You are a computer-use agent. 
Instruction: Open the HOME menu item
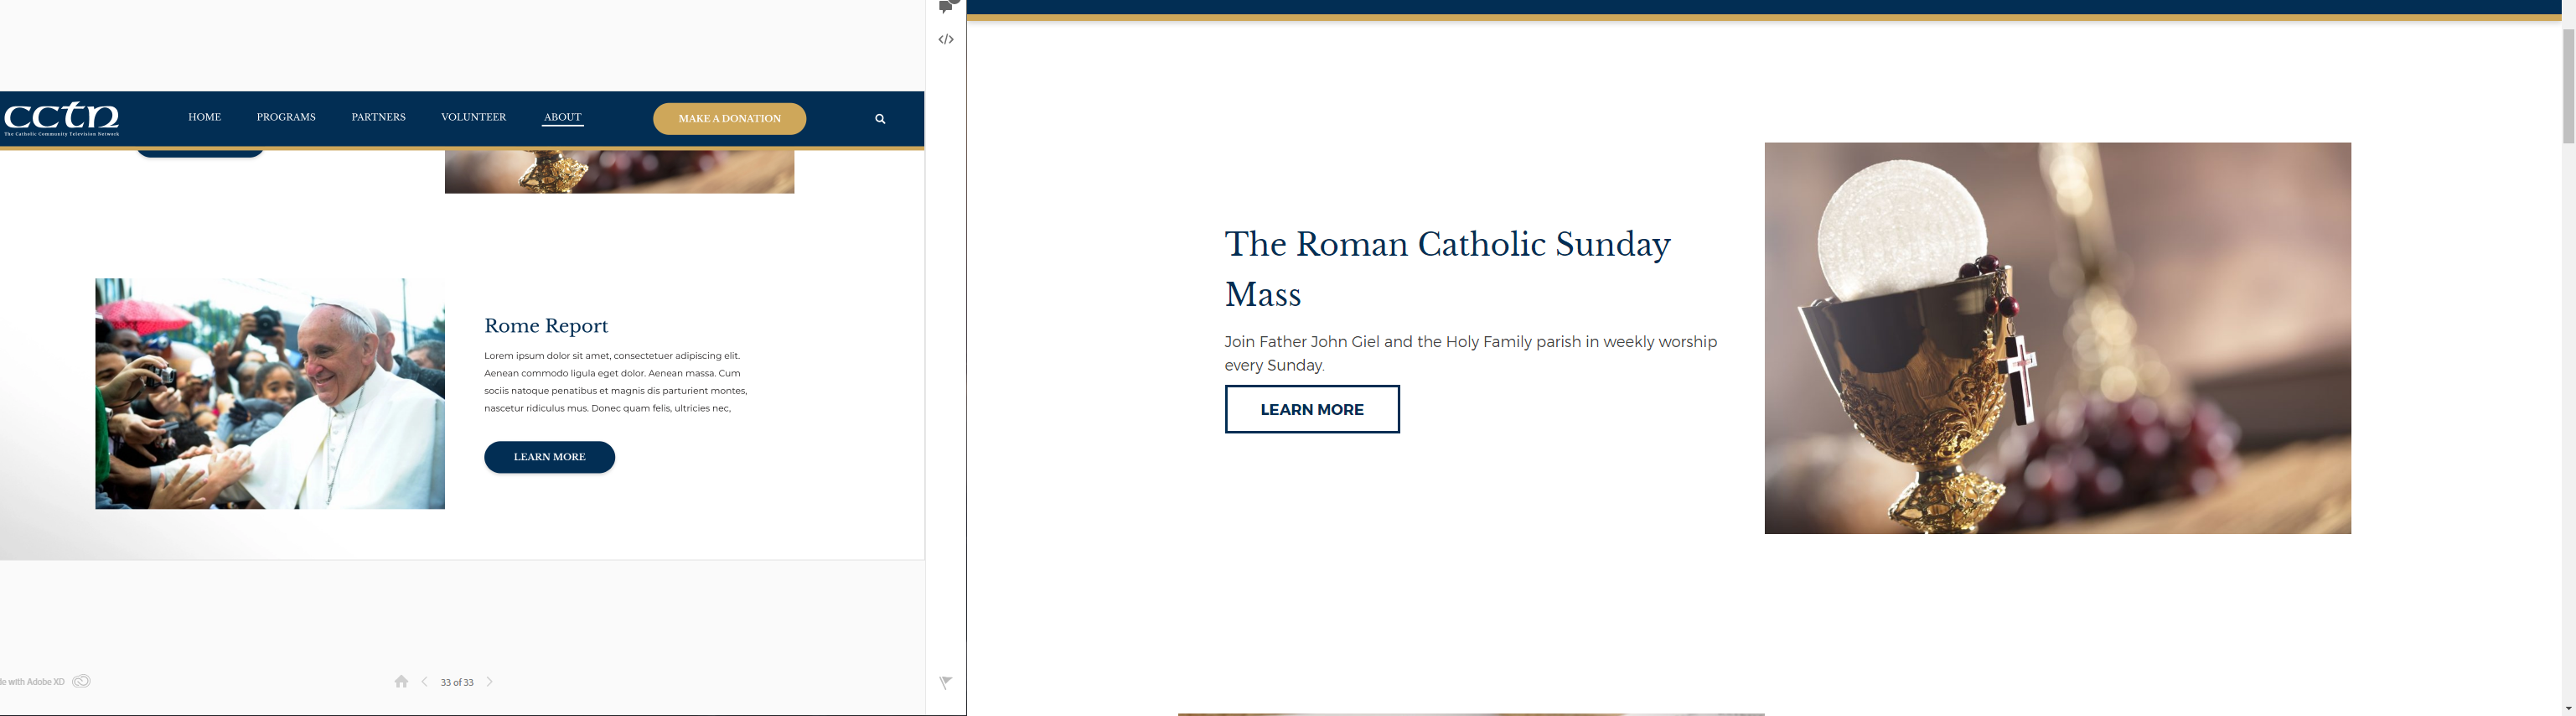205,118
